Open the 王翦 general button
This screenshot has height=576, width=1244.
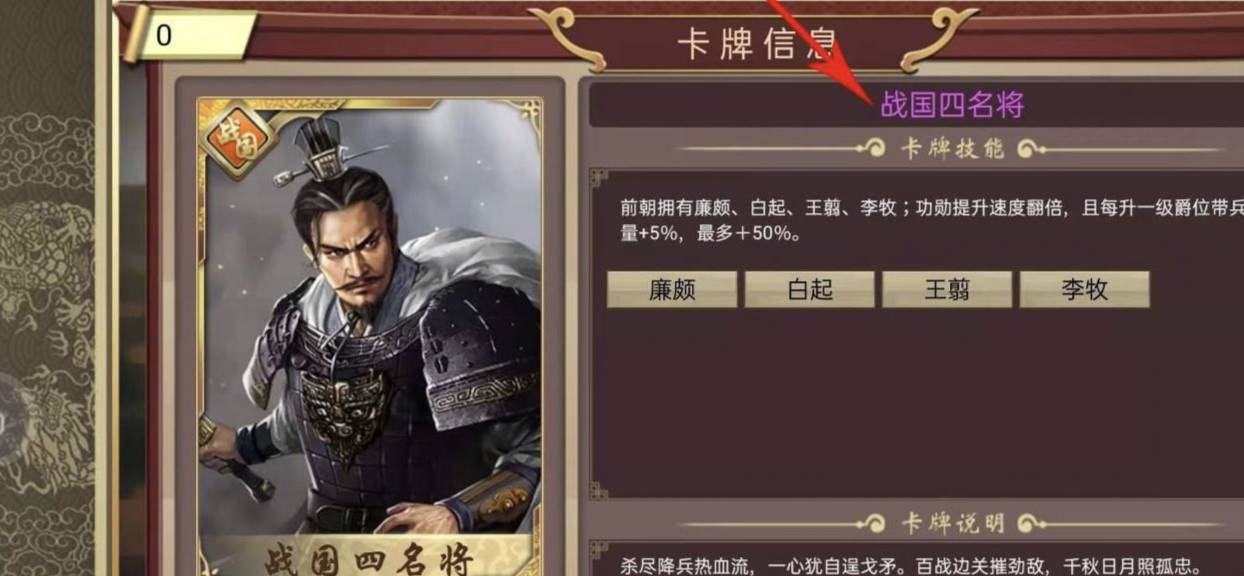(x=947, y=290)
